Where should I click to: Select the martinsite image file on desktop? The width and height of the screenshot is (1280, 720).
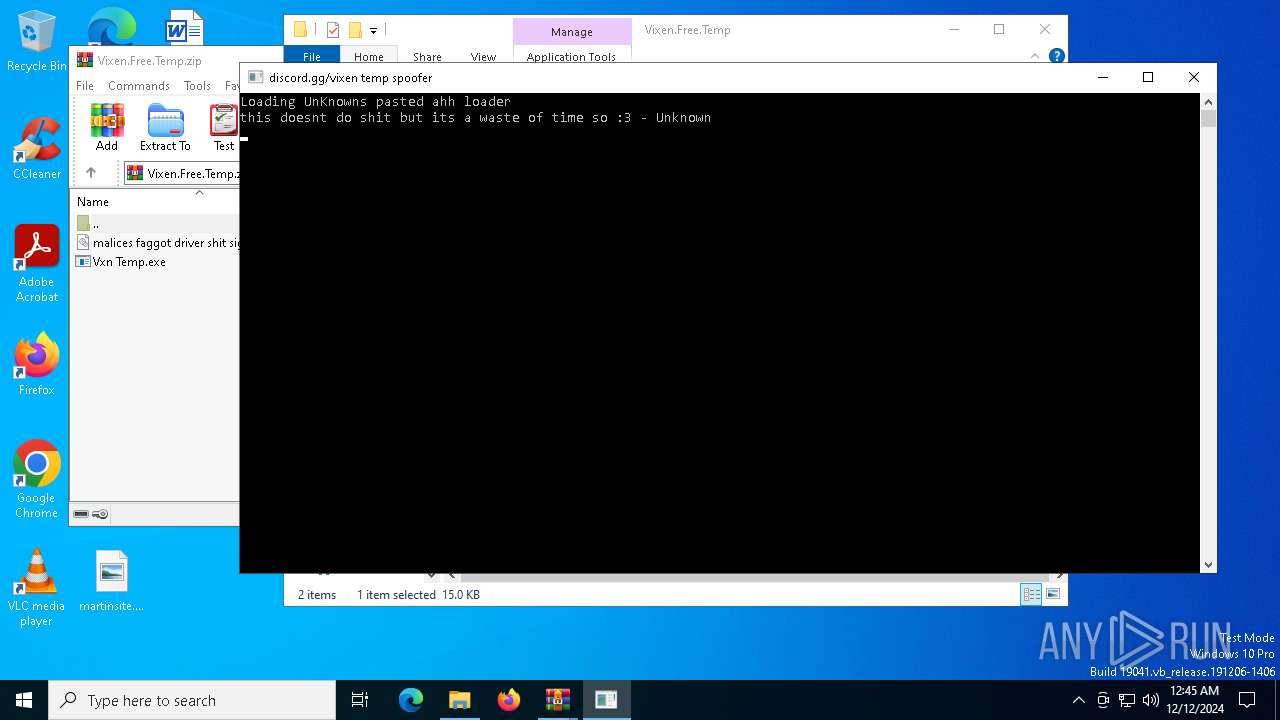(112, 581)
